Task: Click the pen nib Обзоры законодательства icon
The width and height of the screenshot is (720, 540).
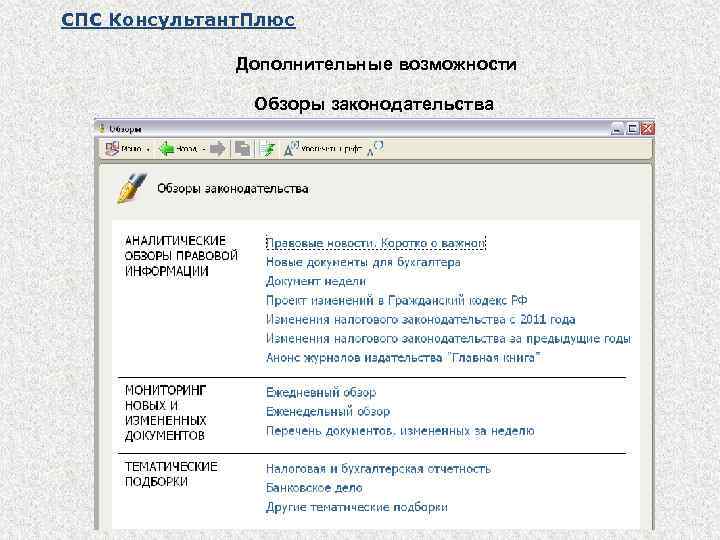Action: click(132, 188)
